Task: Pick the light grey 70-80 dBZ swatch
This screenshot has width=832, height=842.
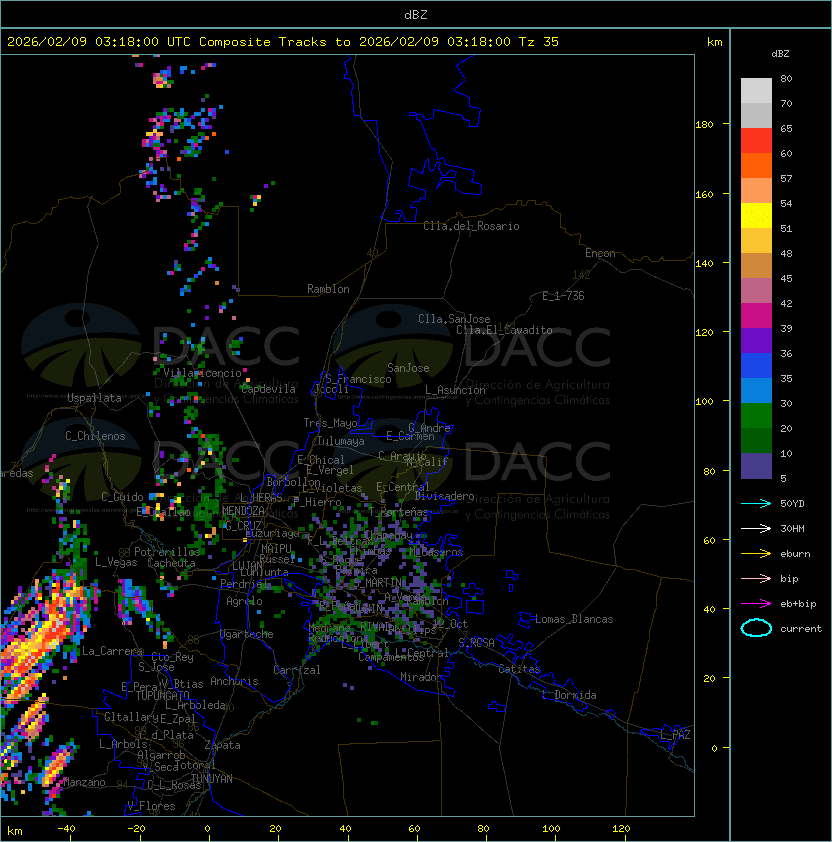Action: click(x=756, y=91)
